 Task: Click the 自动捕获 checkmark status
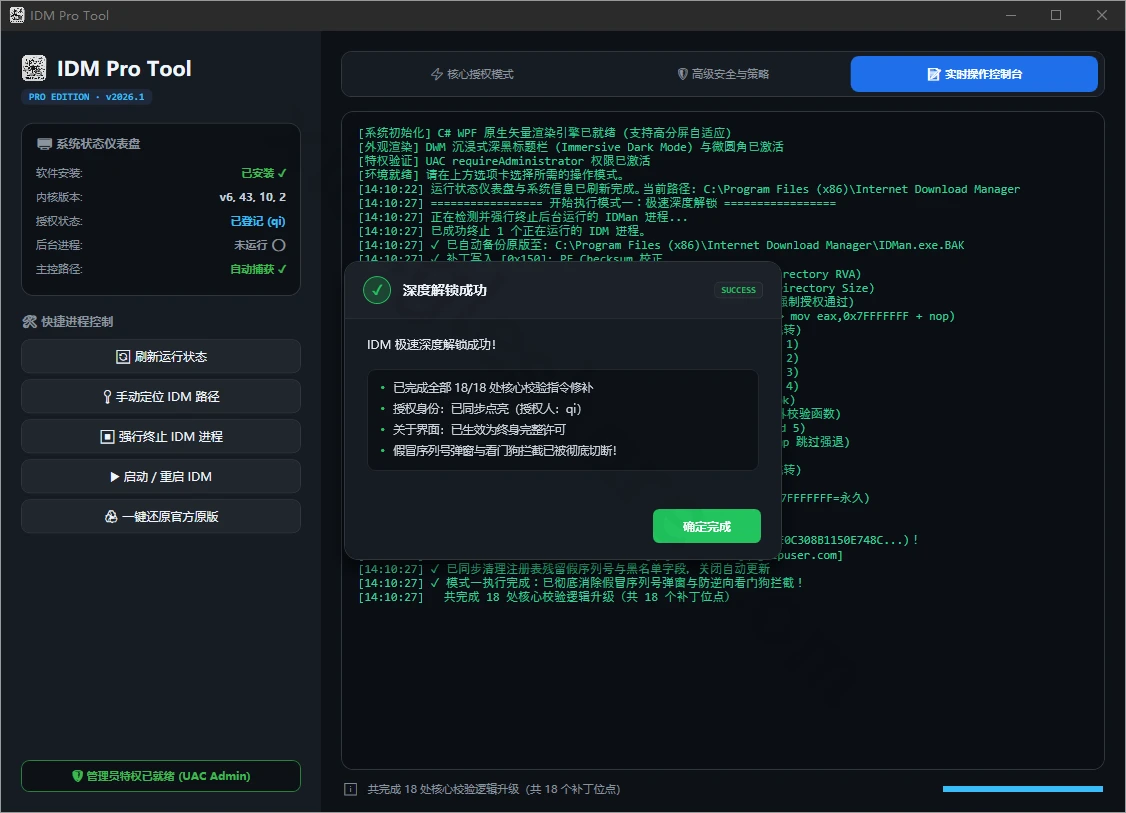258,269
